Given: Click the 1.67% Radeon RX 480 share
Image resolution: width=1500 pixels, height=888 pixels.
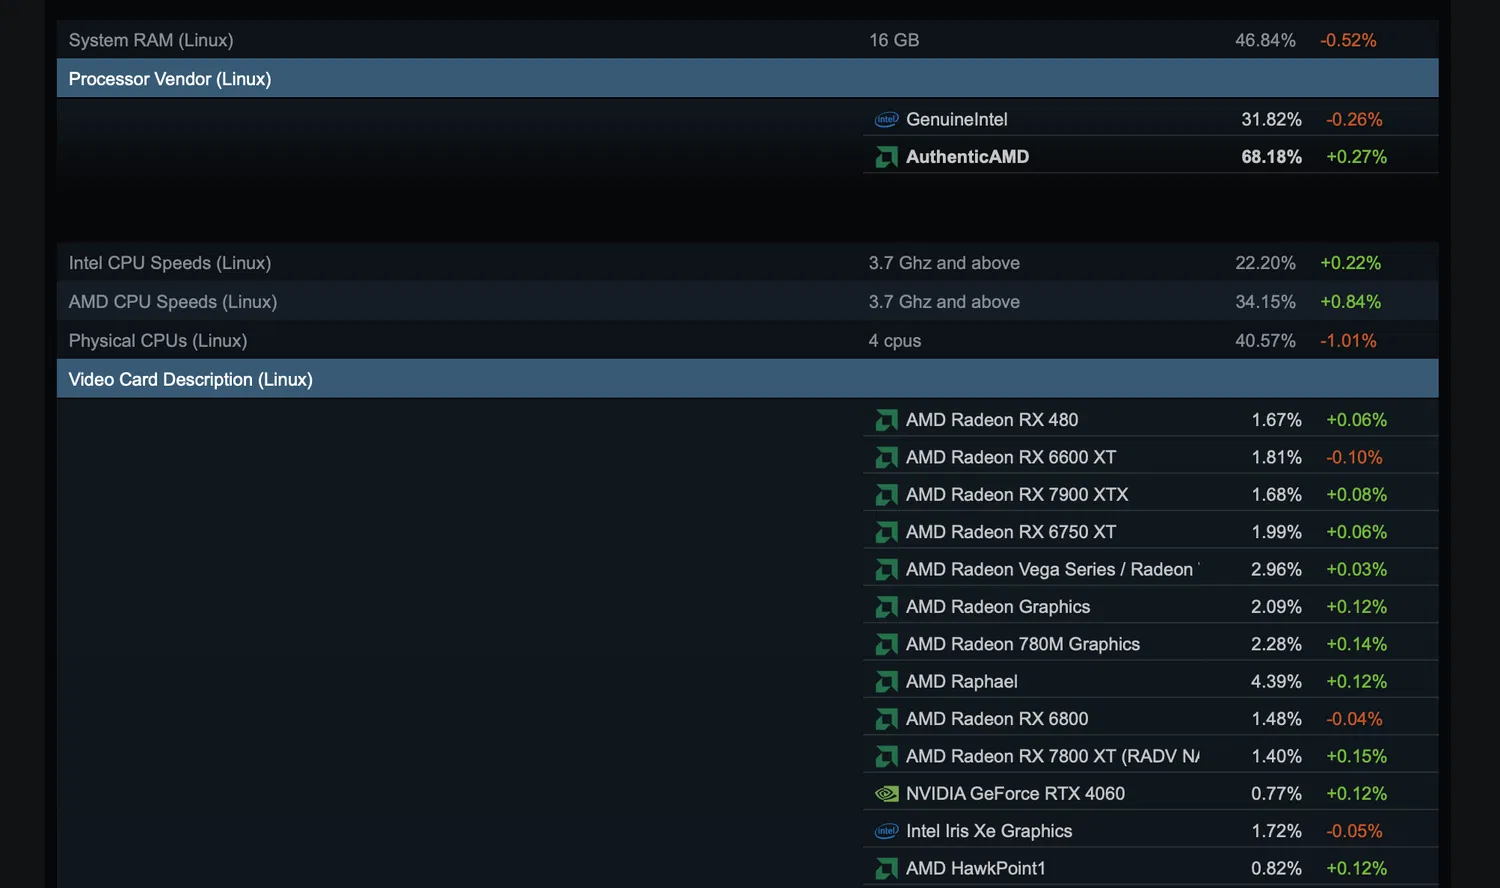Looking at the screenshot, I should 1277,420.
